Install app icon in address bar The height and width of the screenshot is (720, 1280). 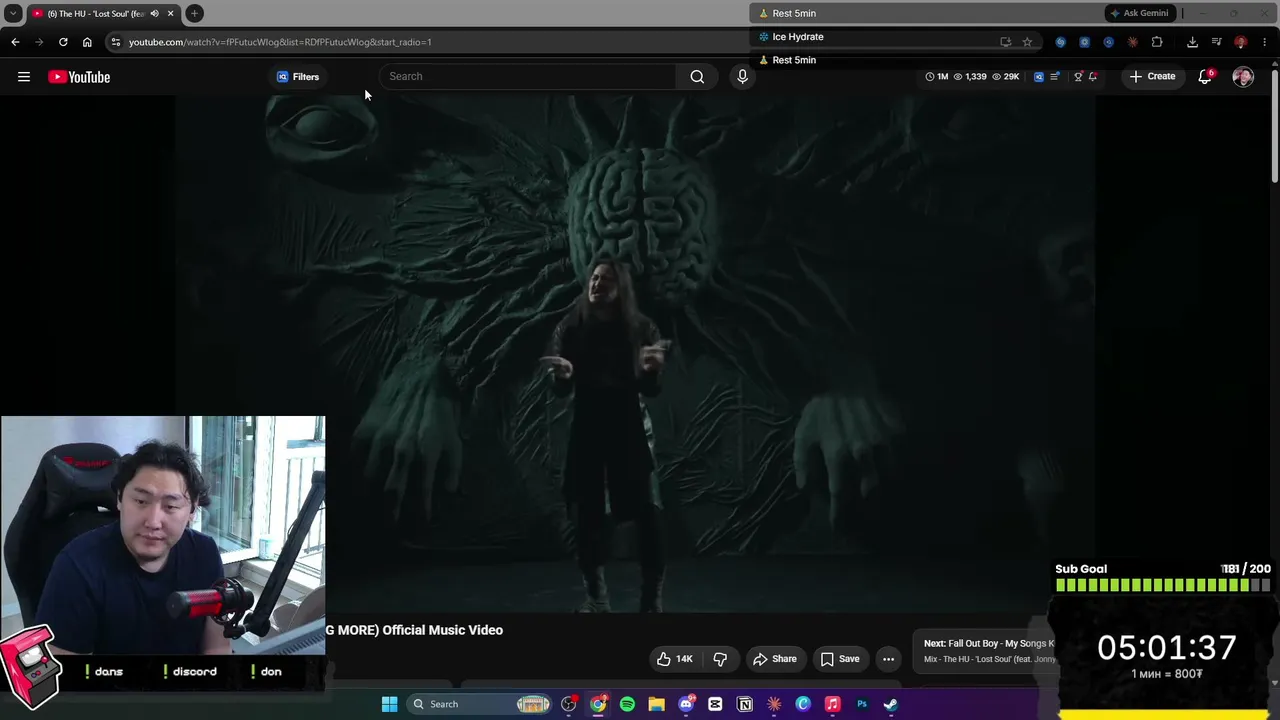point(1005,42)
